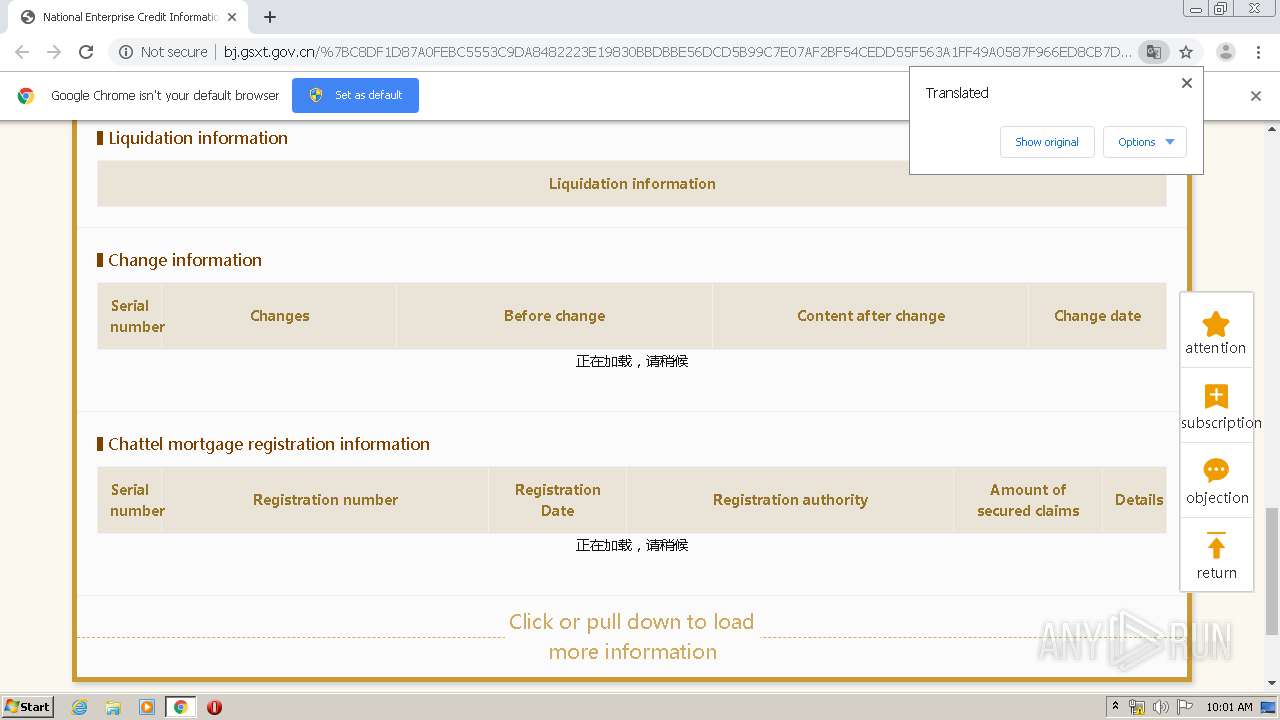The height and width of the screenshot is (720, 1280).
Task: Click the Registration Date column header
Action: pyautogui.click(x=558, y=500)
